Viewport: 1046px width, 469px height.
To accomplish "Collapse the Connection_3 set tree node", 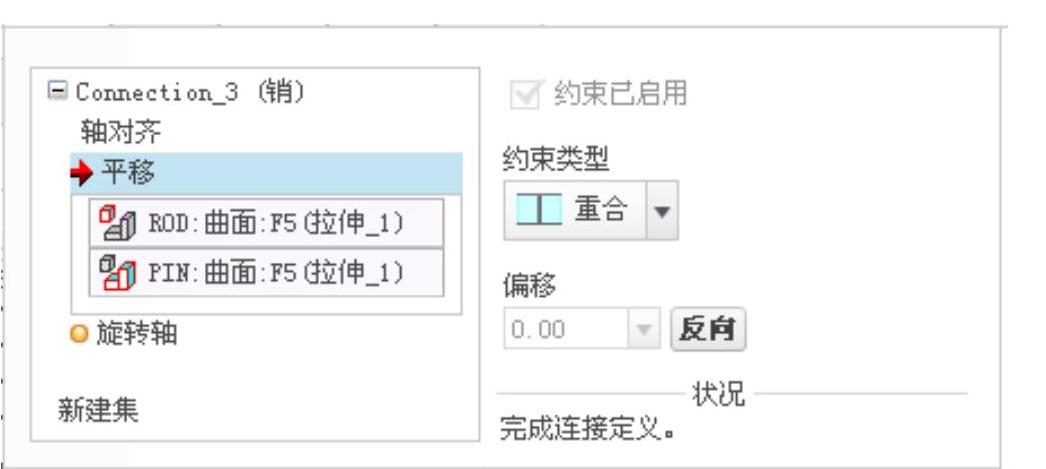I will click(58, 91).
